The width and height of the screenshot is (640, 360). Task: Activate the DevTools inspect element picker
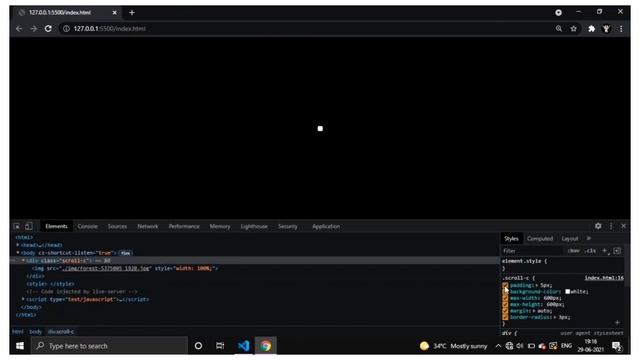point(17,226)
